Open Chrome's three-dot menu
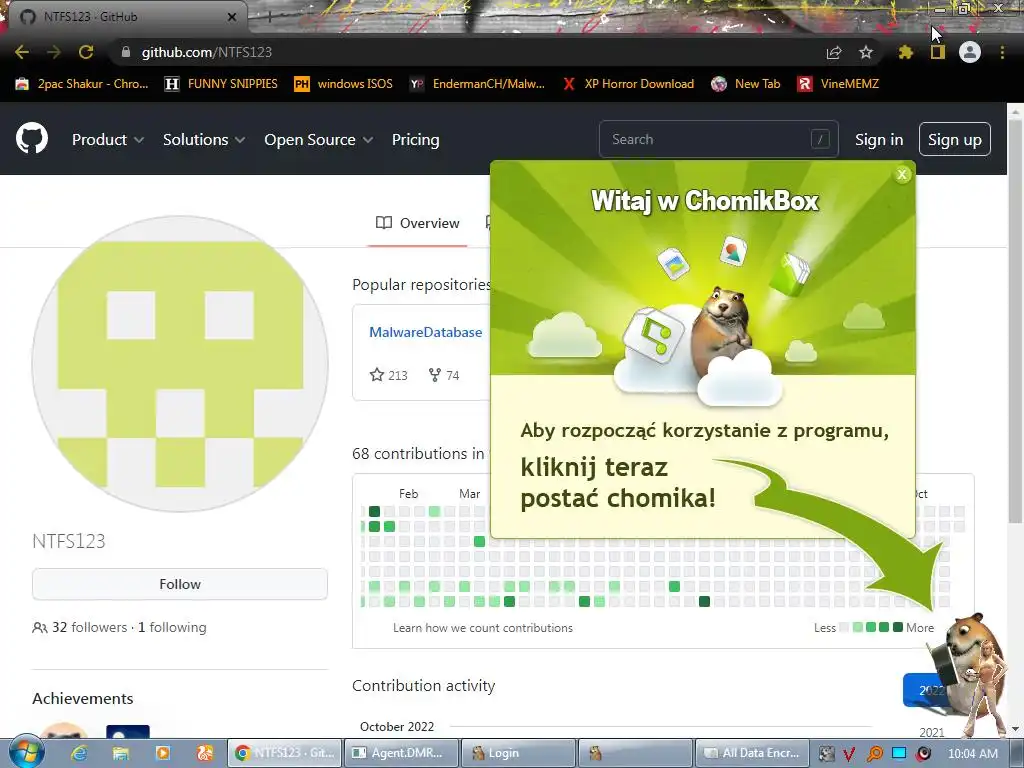This screenshot has width=1024, height=768. tap(1002, 52)
